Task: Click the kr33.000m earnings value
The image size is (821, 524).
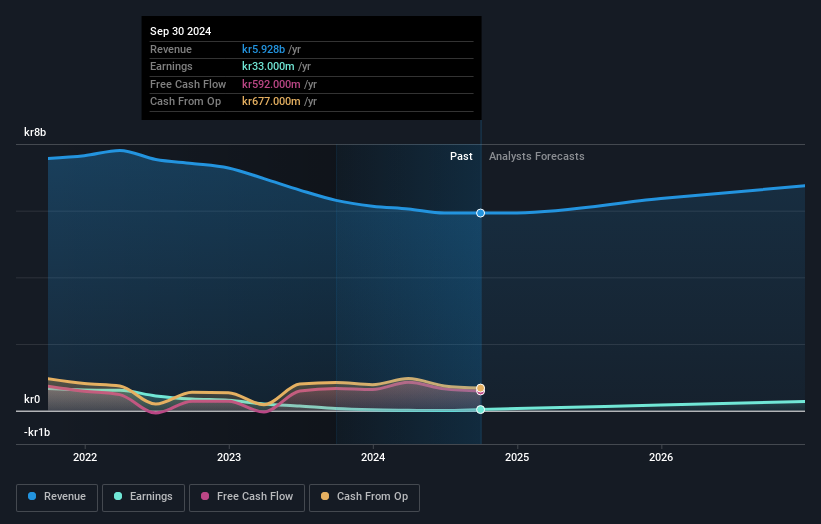Action: [268, 66]
